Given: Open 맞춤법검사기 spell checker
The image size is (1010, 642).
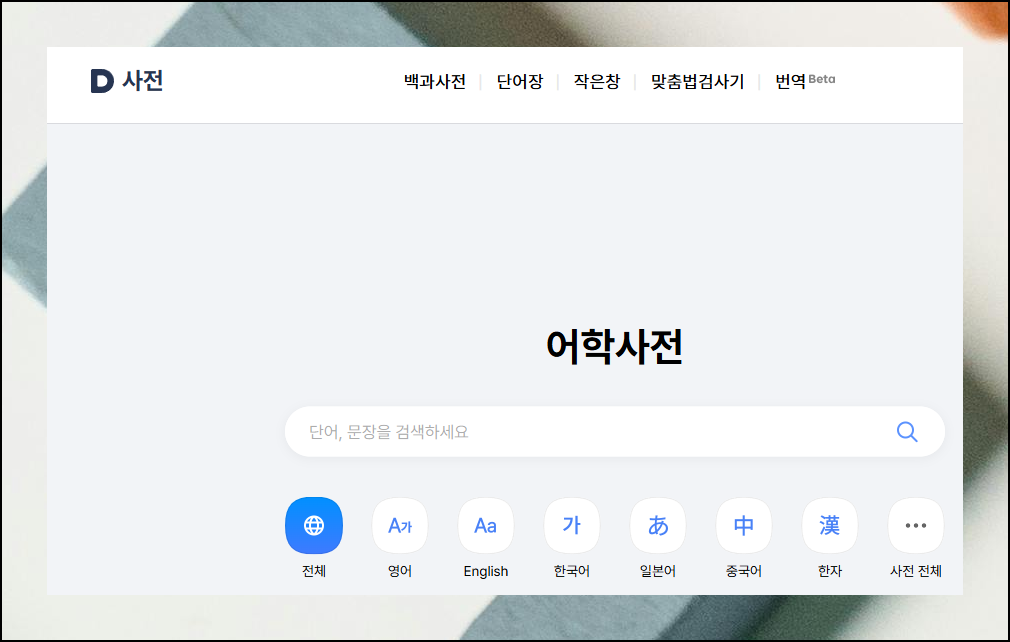Looking at the screenshot, I should [698, 82].
